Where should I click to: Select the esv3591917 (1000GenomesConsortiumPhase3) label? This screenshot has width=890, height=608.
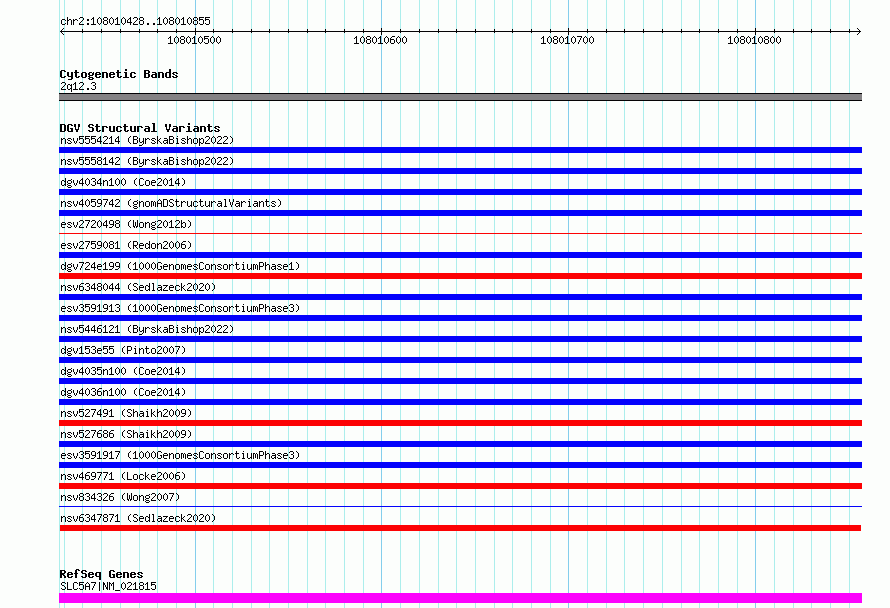point(180,455)
